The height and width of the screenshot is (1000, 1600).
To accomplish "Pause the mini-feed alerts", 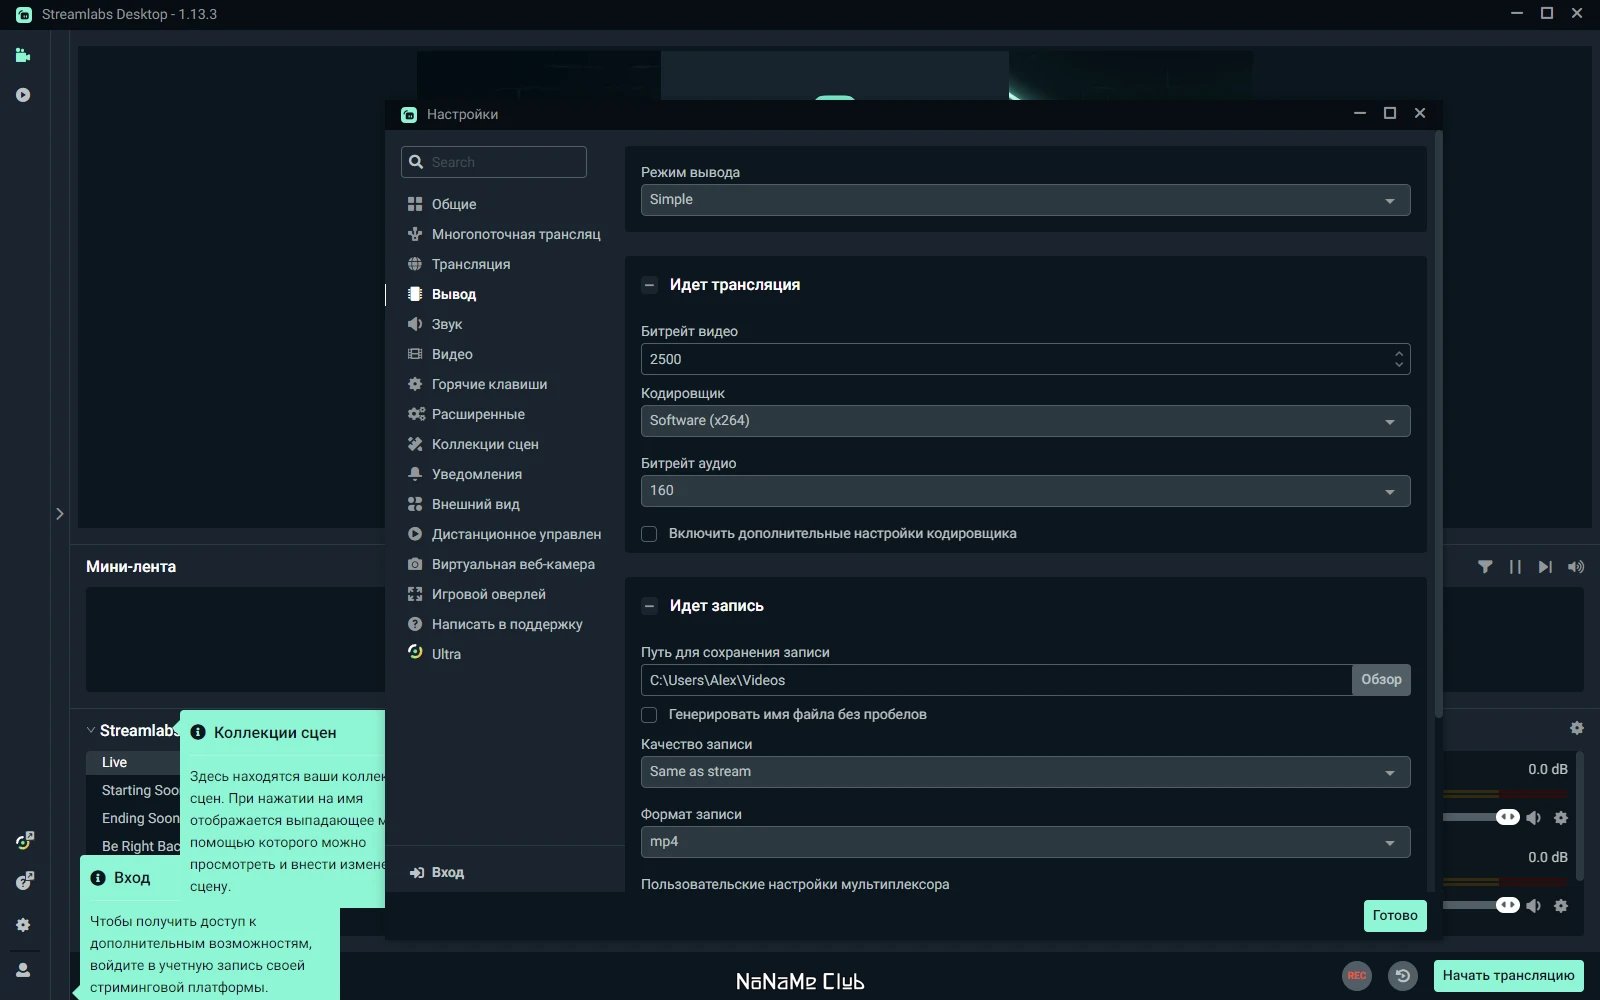I will click(1515, 567).
